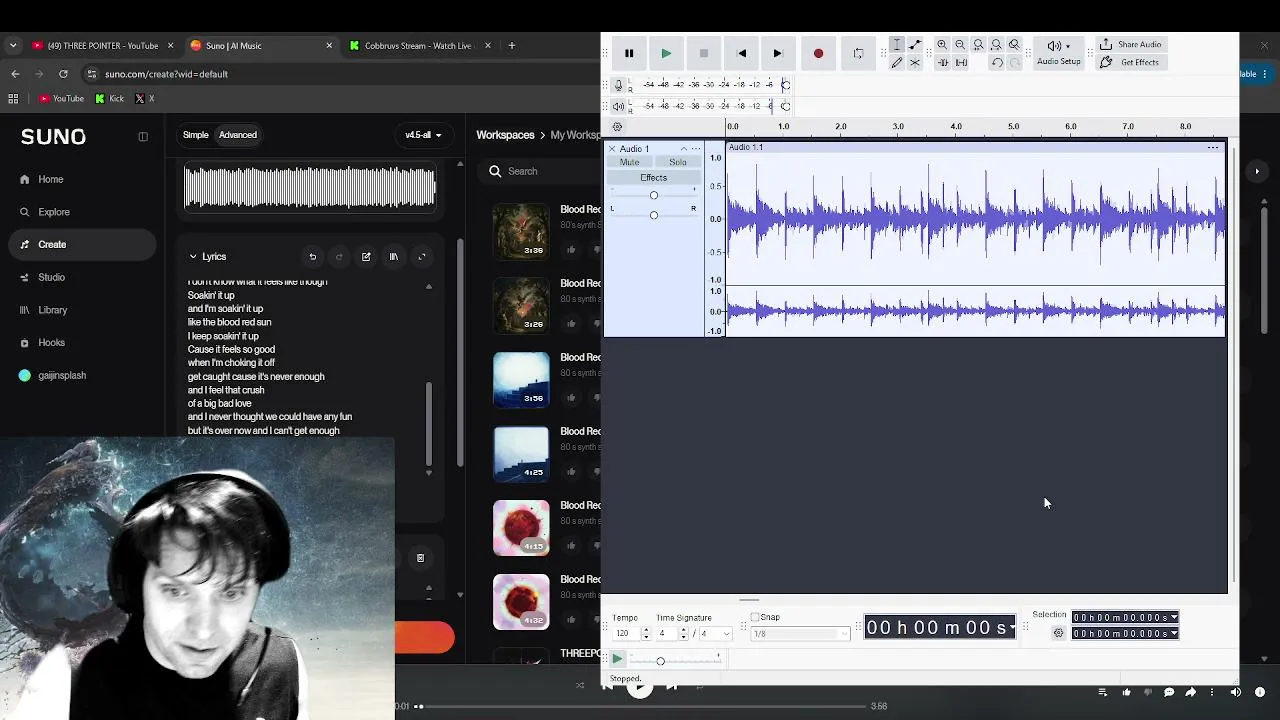Click the playback meter speaker icon
This screenshot has height=720, width=1280.
click(x=618, y=106)
